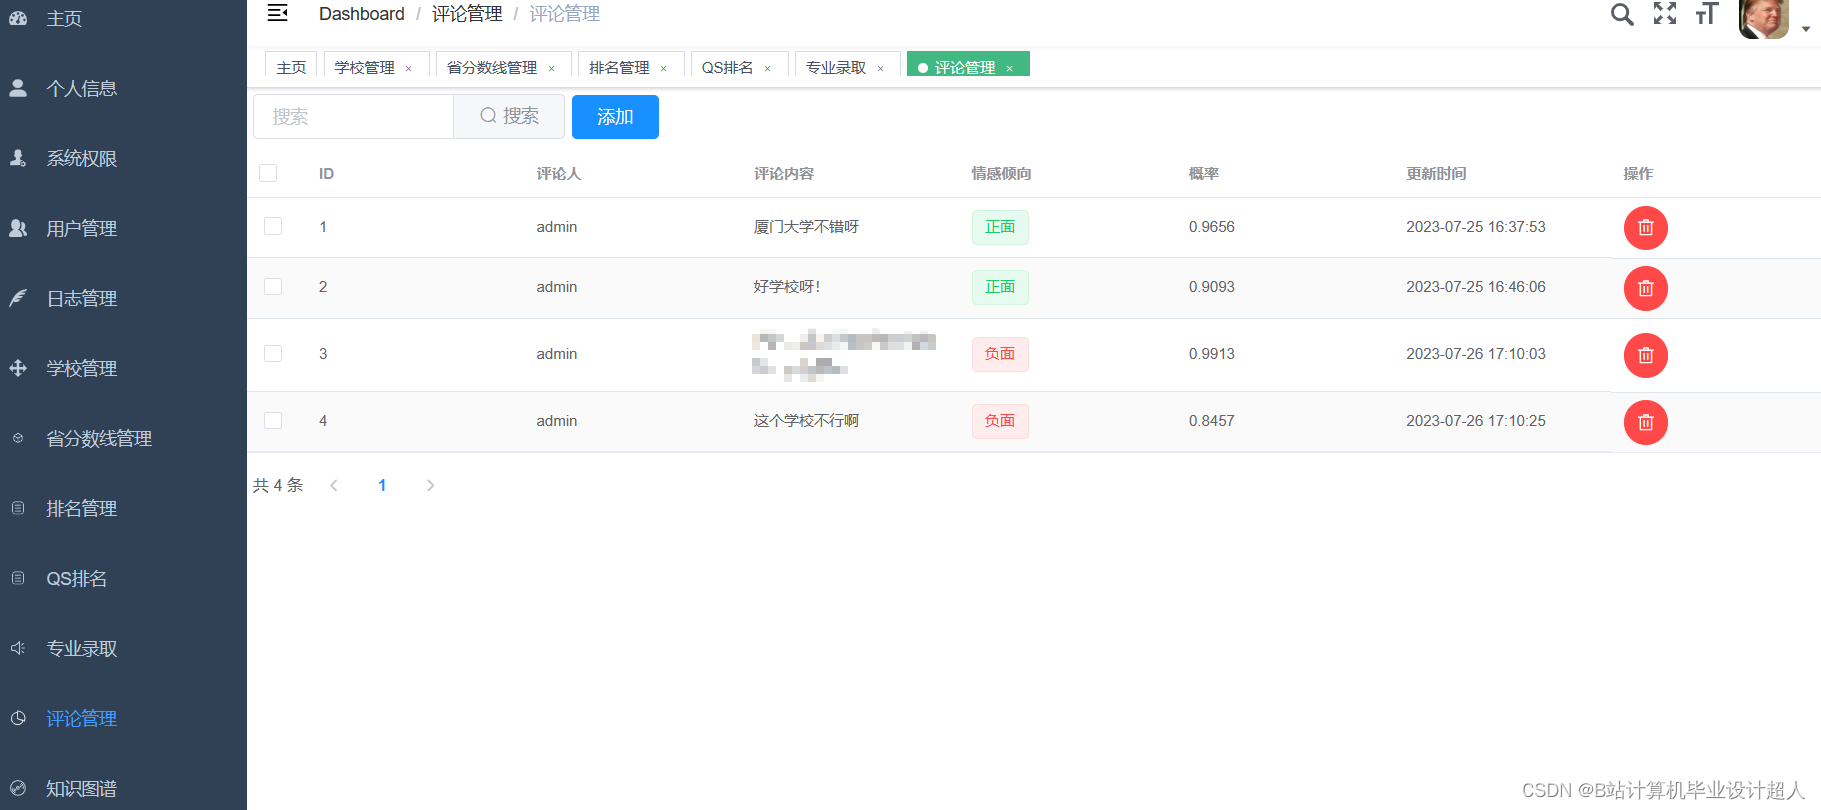Viewport: 1821px width, 810px height.
Task: Close the 专业录取 tab
Action: [x=880, y=68]
